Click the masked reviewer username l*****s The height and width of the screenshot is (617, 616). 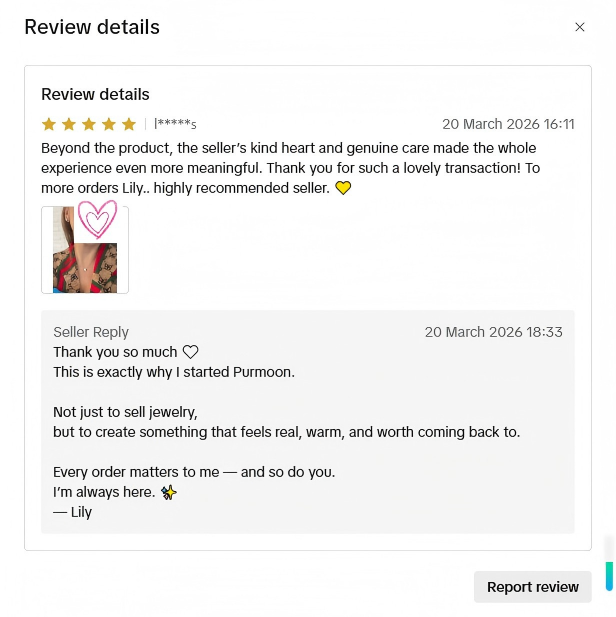point(175,124)
